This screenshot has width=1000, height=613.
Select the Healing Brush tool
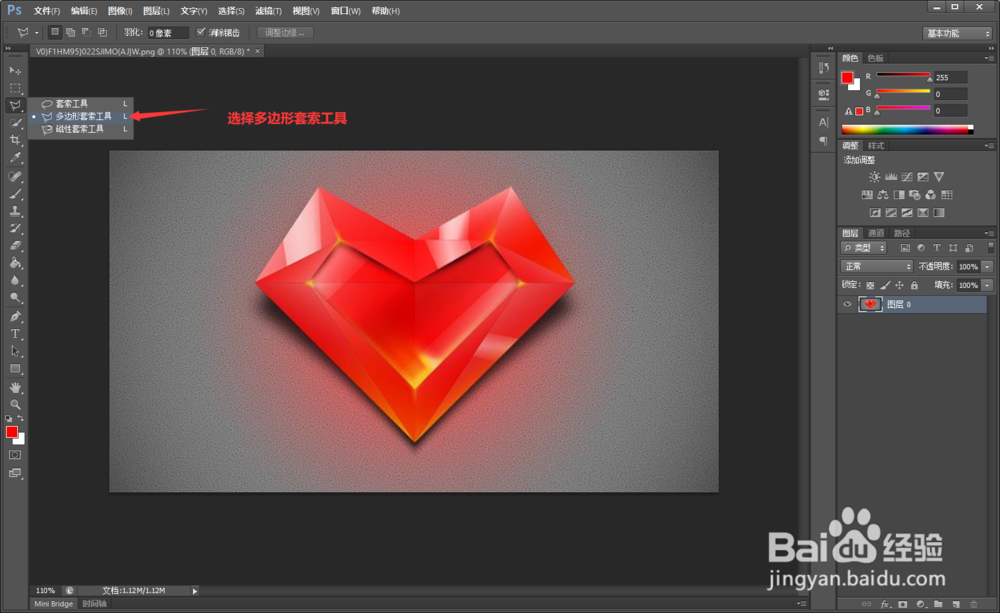(15, 177)
